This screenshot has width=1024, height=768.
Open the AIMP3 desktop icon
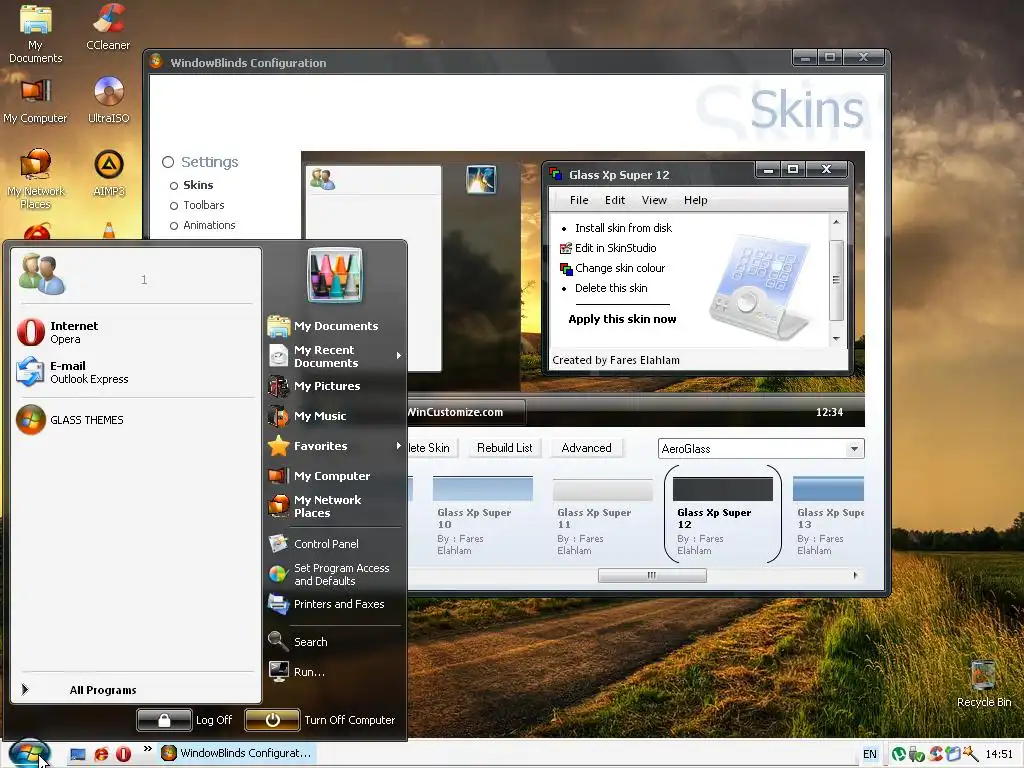pos(108,173)
